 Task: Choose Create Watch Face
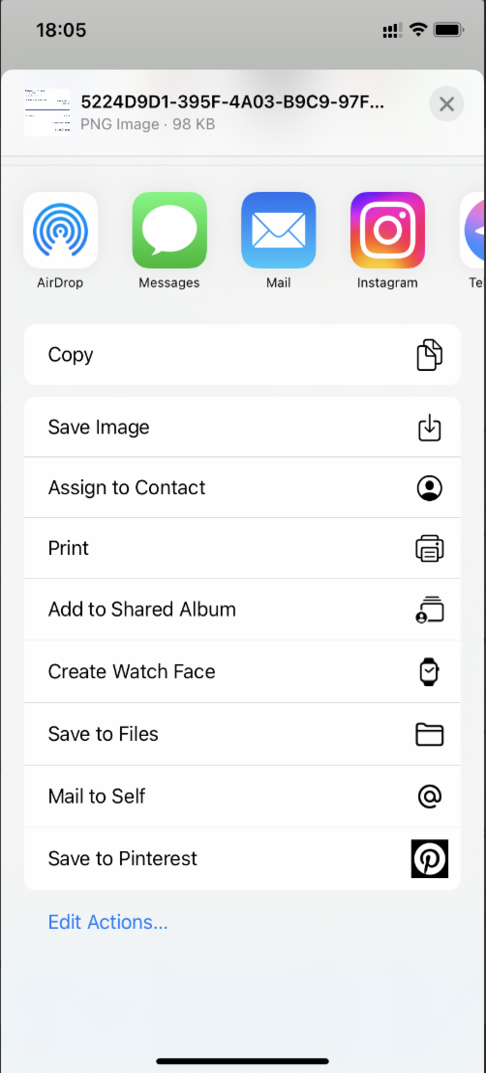[x=242, y=671]
